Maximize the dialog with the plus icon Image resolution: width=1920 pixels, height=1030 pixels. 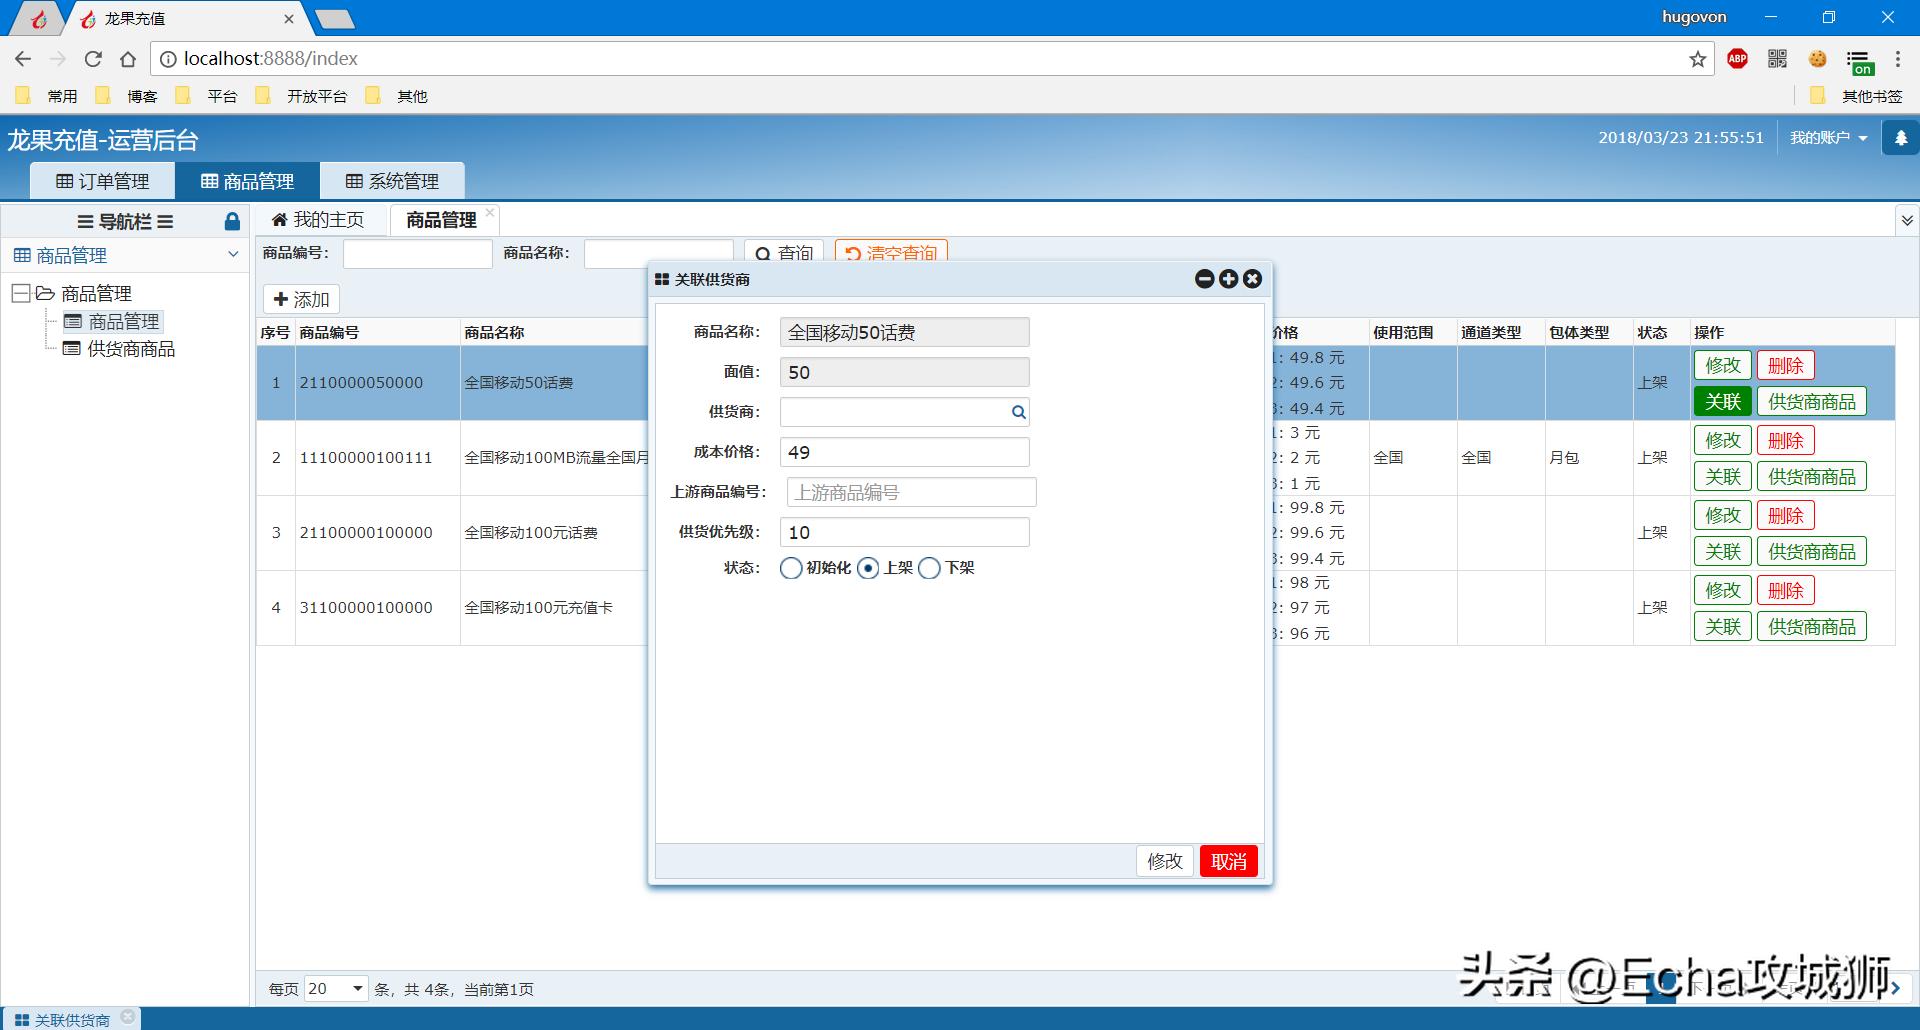click(x=1228, y=280)
